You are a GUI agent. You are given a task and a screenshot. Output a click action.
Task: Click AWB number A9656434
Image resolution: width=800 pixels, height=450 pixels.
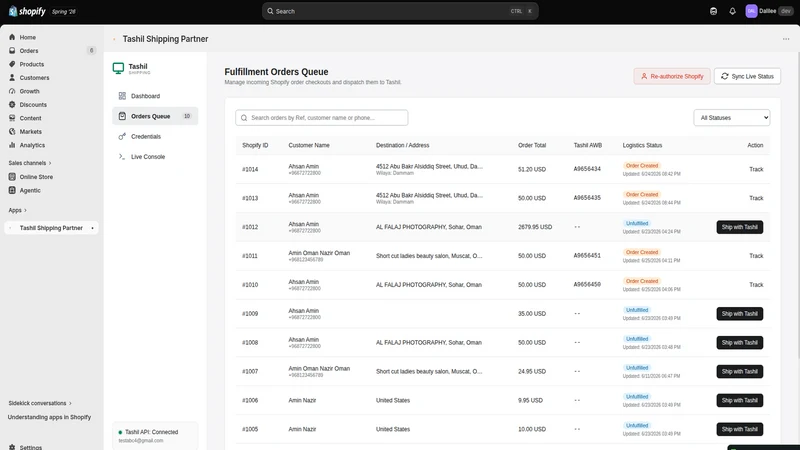click(587, 169)
